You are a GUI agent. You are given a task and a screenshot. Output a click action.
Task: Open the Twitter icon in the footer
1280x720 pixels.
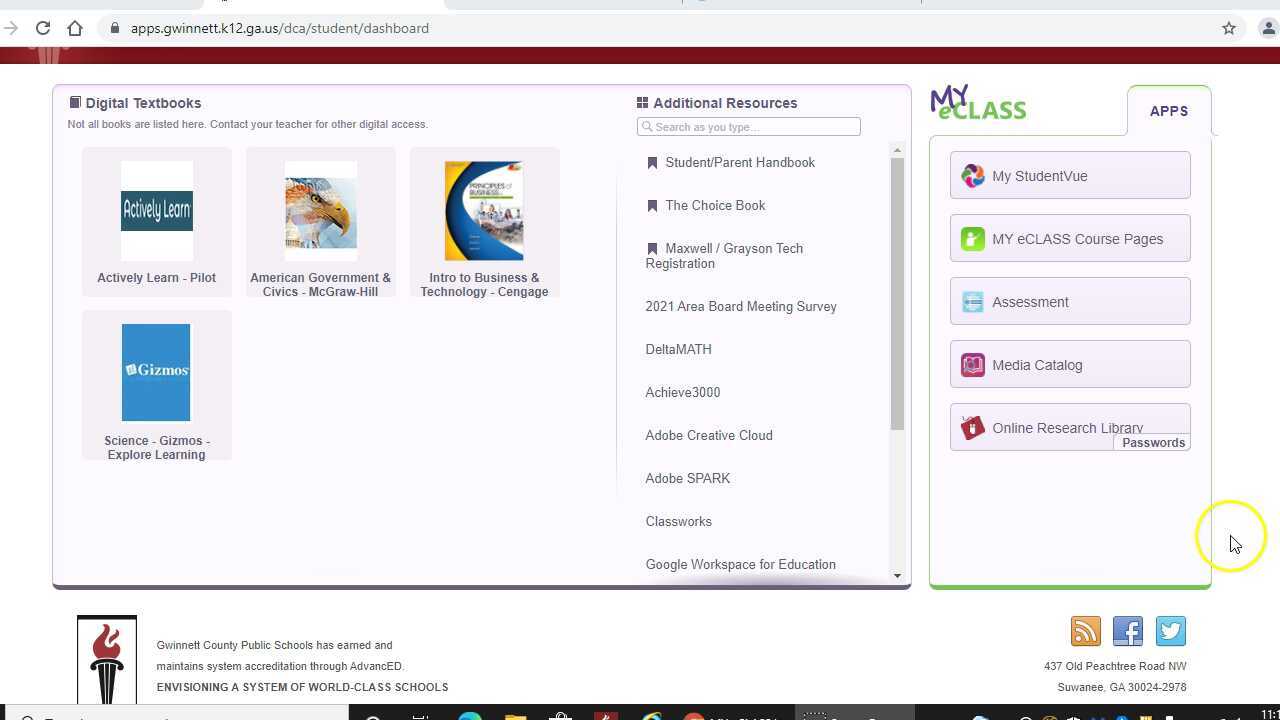pos(1170,631)
